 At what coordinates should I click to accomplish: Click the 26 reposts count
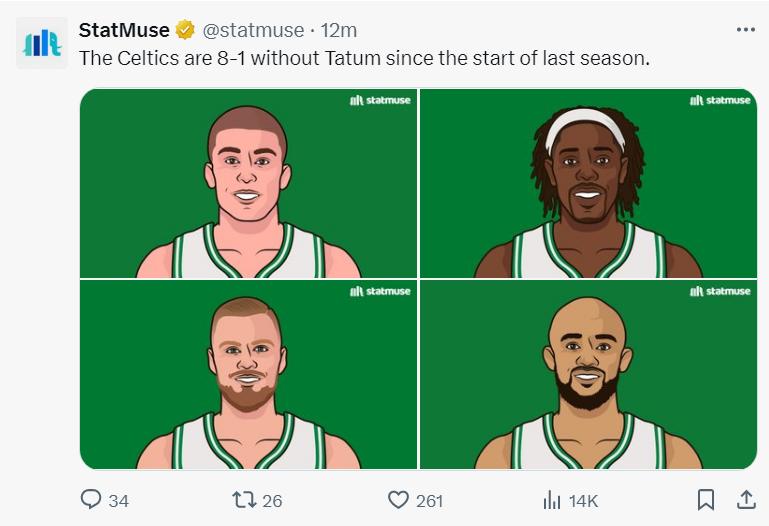(x=272, y=501)
